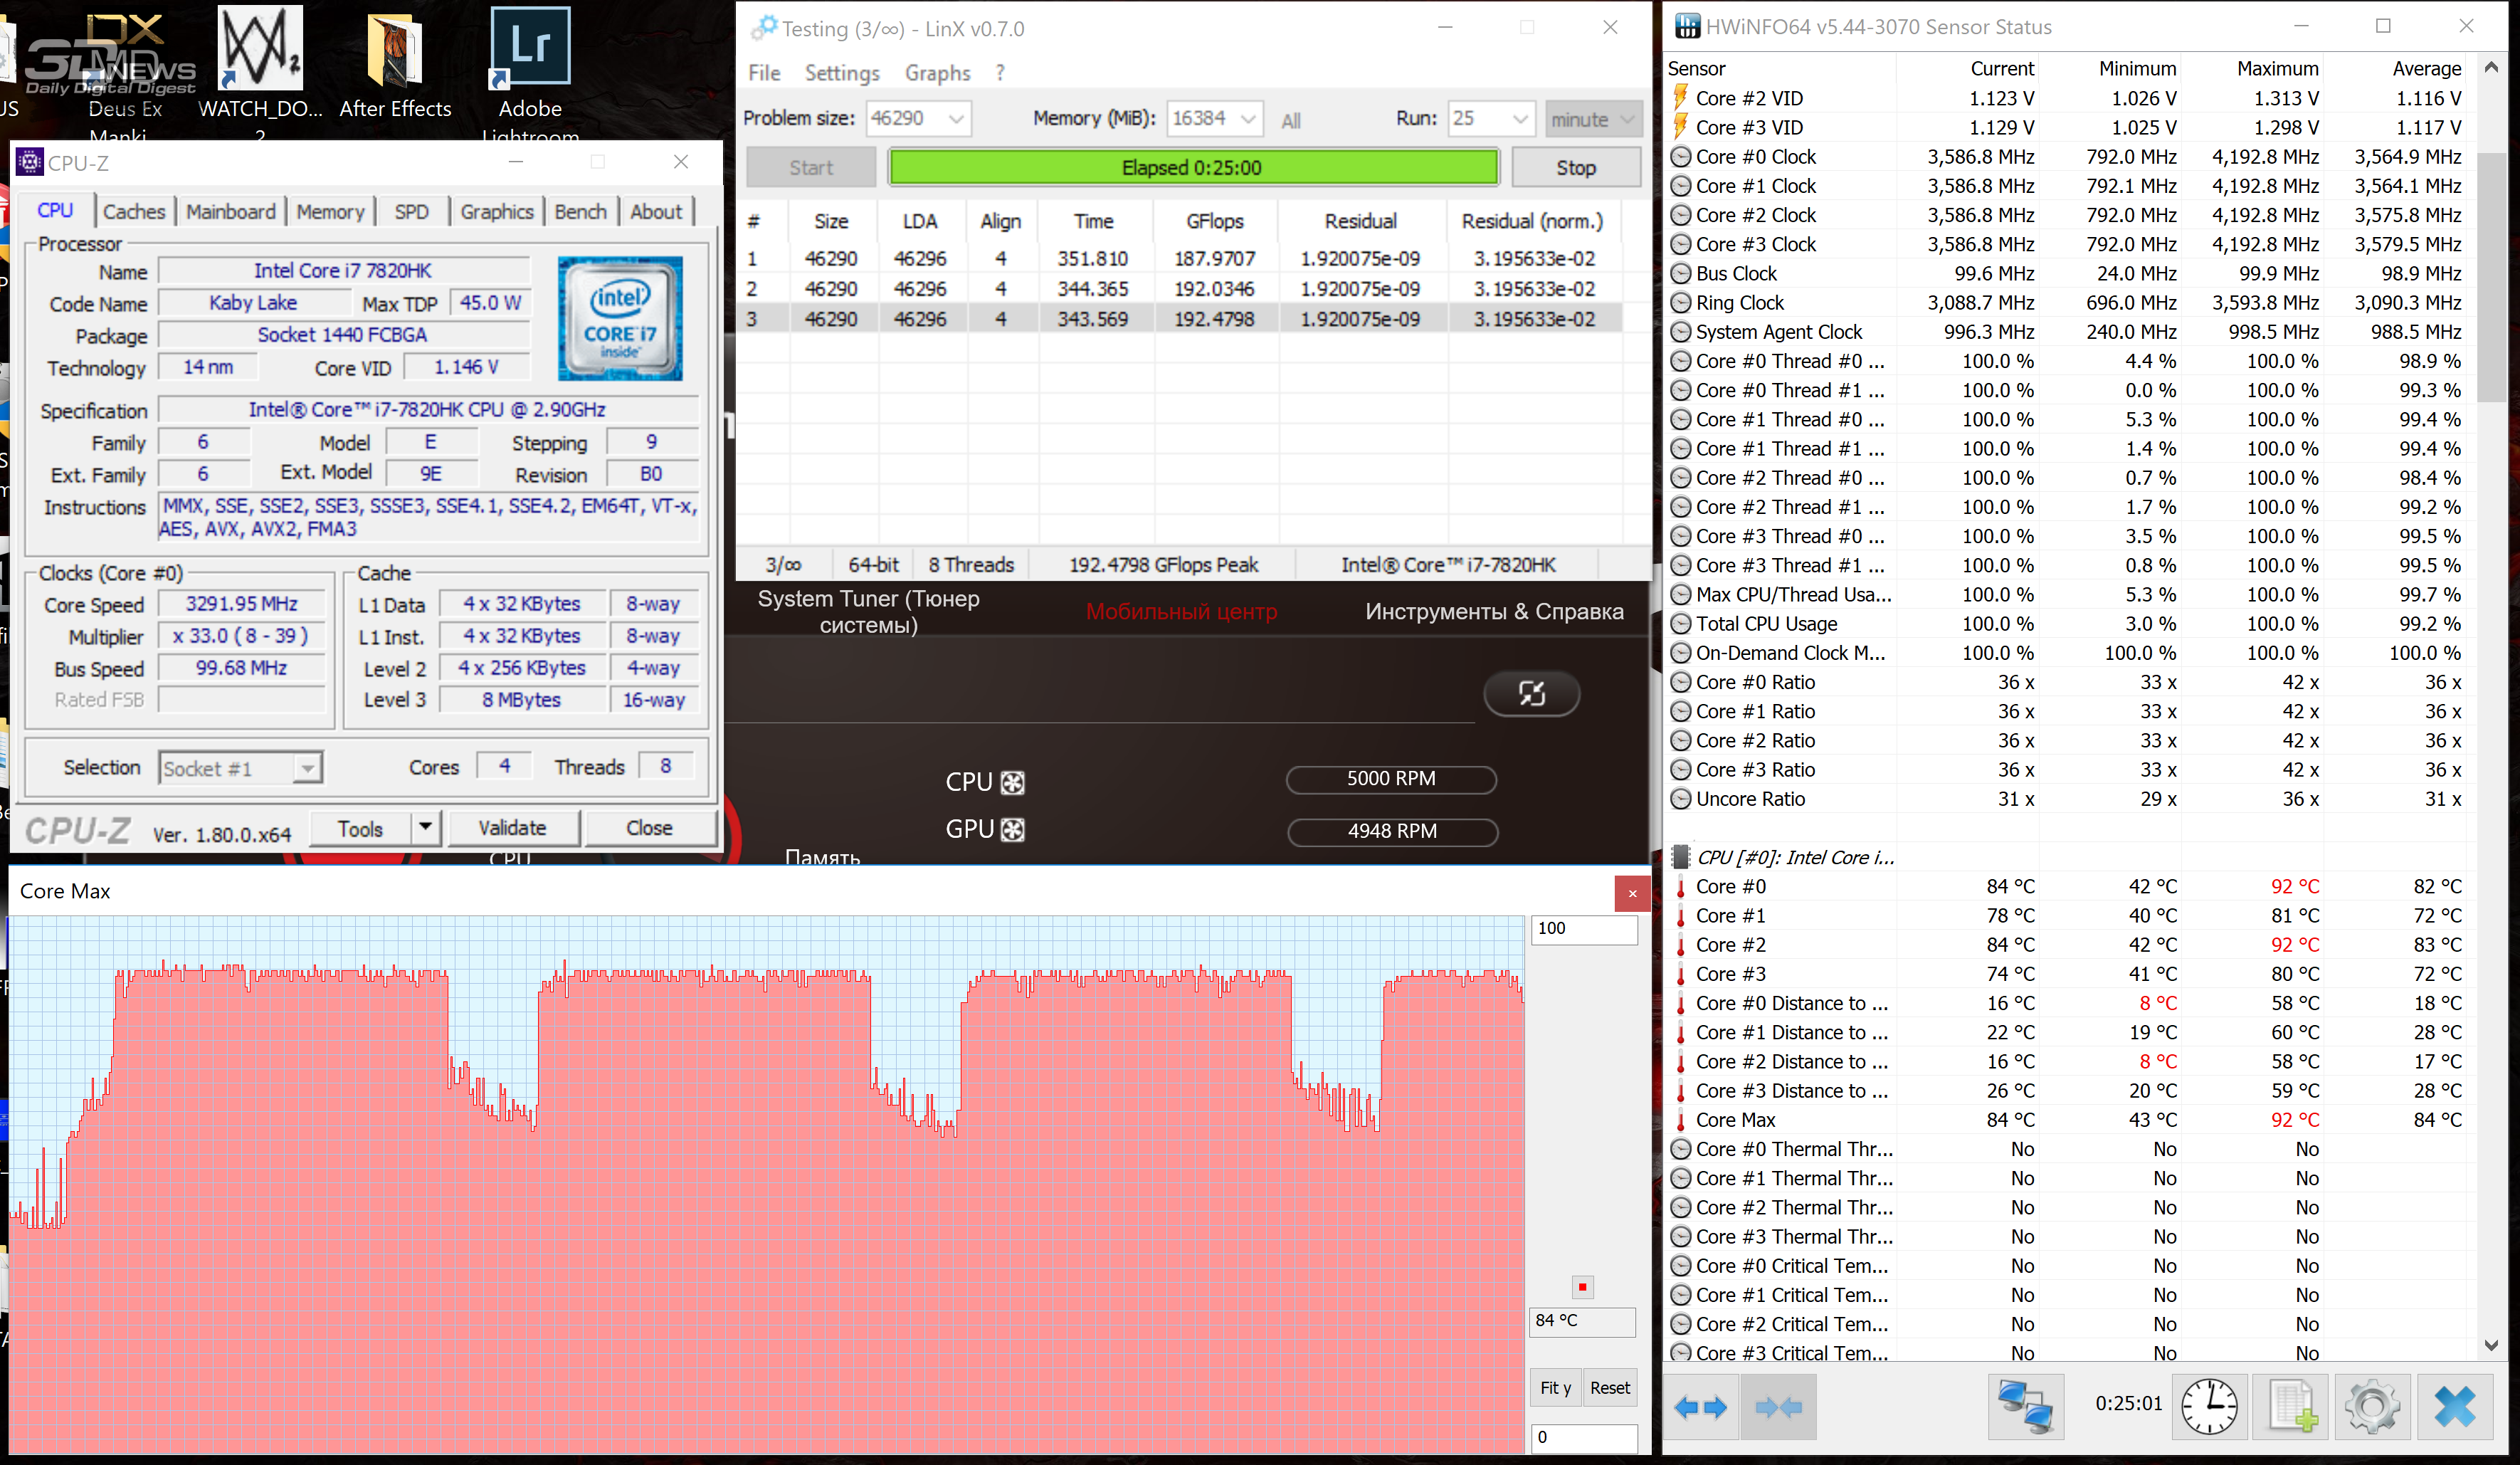This screenshot has height=1465, width=2520.
Task: Click the HWiNFO blue X close-sensors icon
Action: click(x=2455, y=1407)
